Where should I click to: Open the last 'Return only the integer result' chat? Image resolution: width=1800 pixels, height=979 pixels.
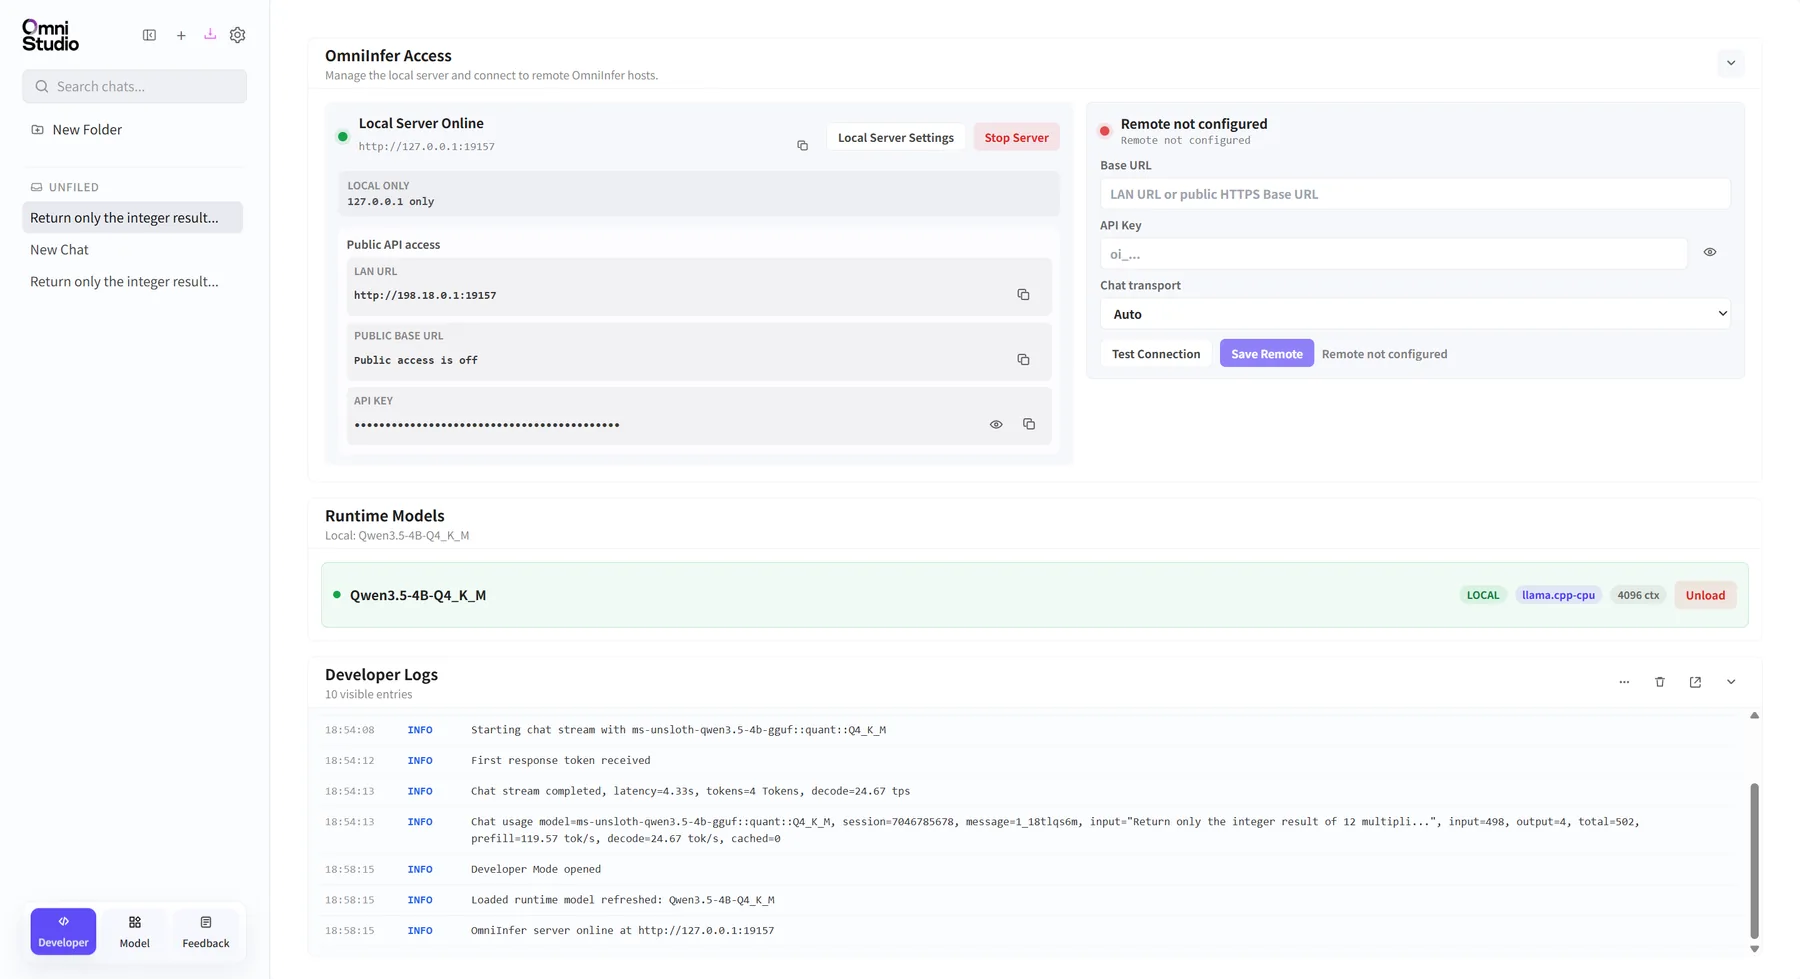click(x=132, y=281)
